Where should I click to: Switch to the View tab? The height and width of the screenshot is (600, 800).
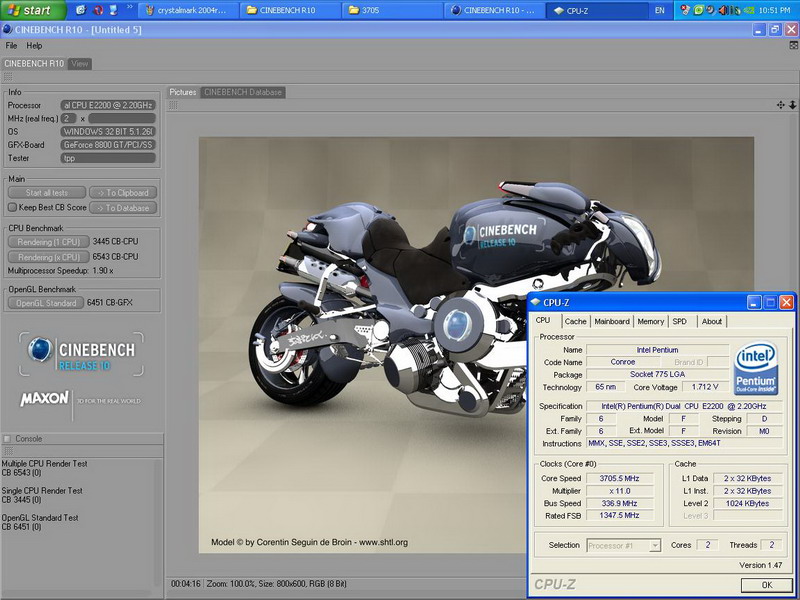click(80, 64)
